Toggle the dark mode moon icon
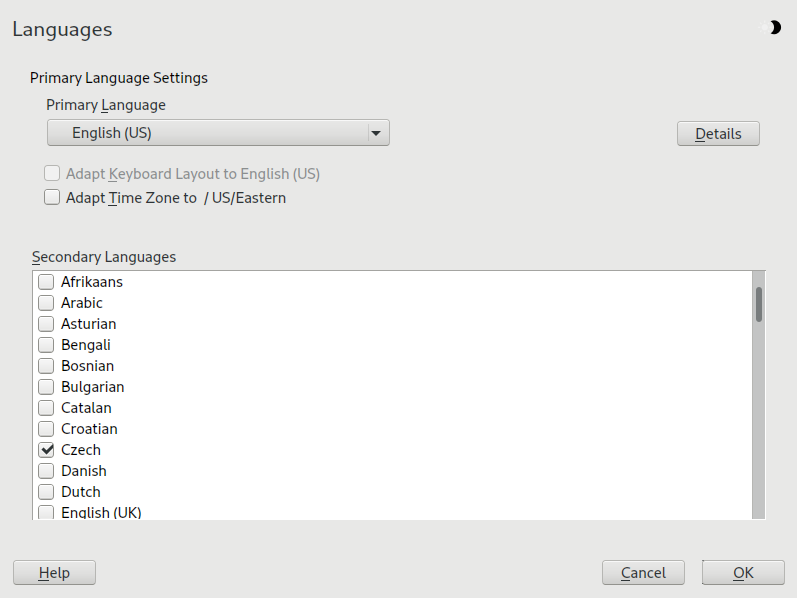797x598 pixels. click(774, 28)
